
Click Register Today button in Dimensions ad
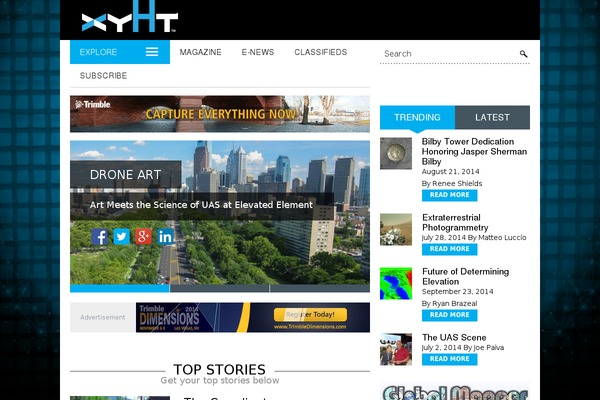tap(310, 315)
